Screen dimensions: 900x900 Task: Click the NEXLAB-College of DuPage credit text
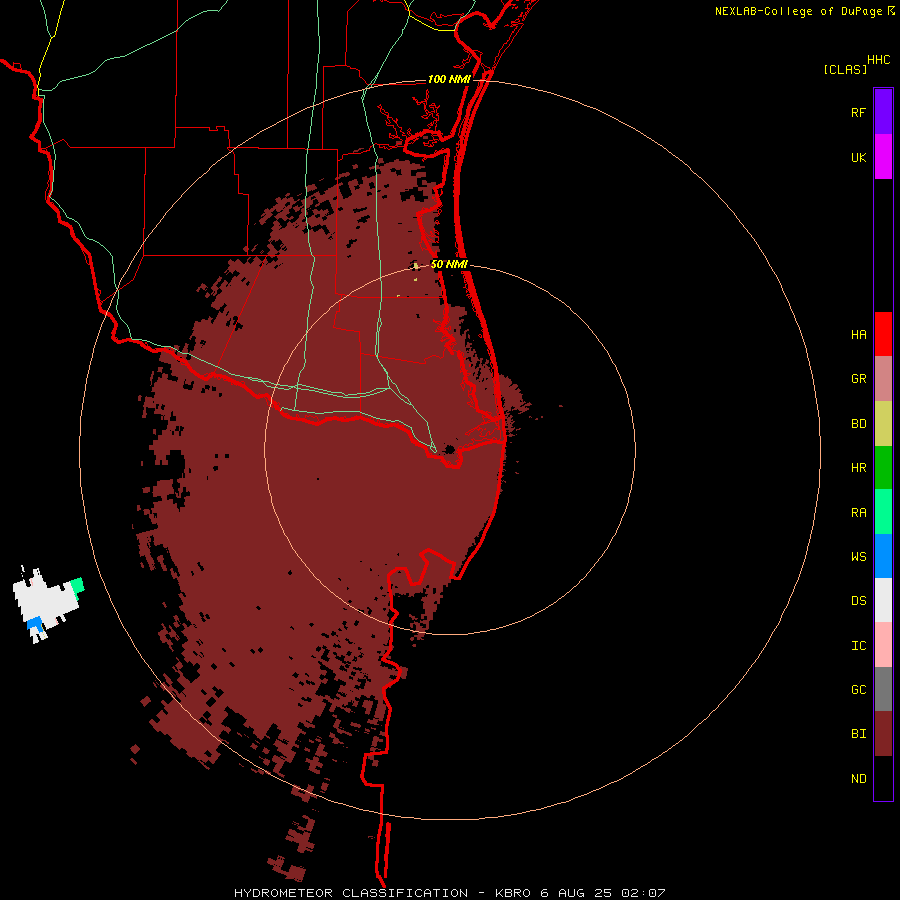(x=798, y=11)
